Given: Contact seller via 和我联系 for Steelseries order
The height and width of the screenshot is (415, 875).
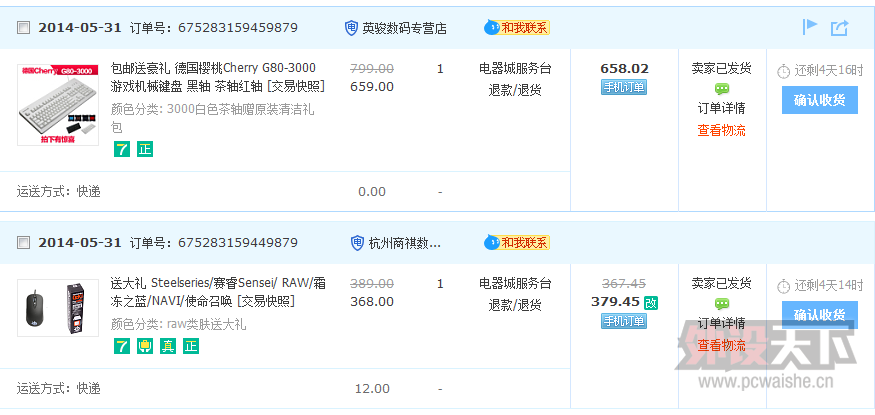Looking at the screenshot, I should coord(517,242).
